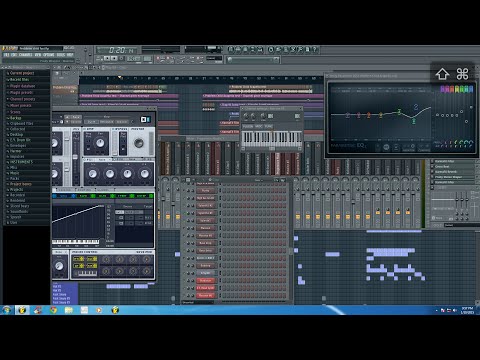
Task: Open the media player taskbar icon
Action: (x=99, y=310)
